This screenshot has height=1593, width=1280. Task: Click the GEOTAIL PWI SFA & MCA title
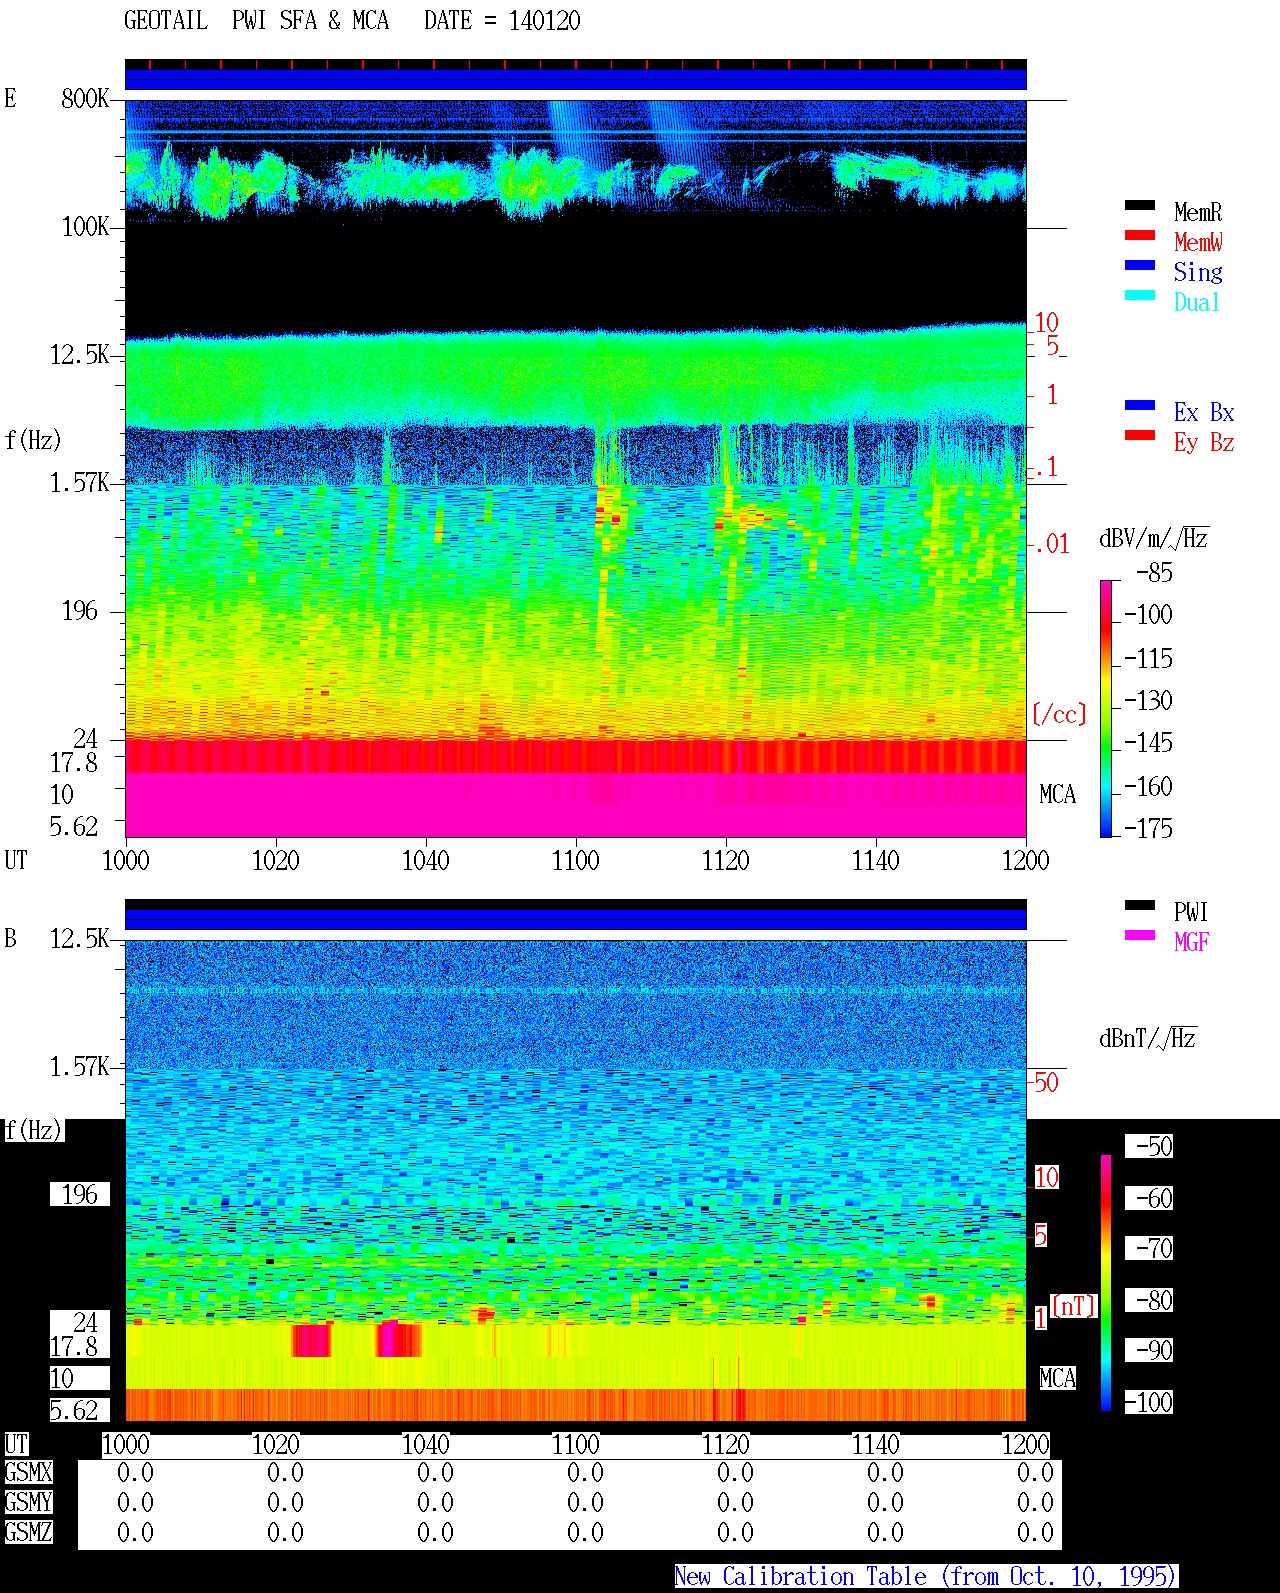point(256,21)
